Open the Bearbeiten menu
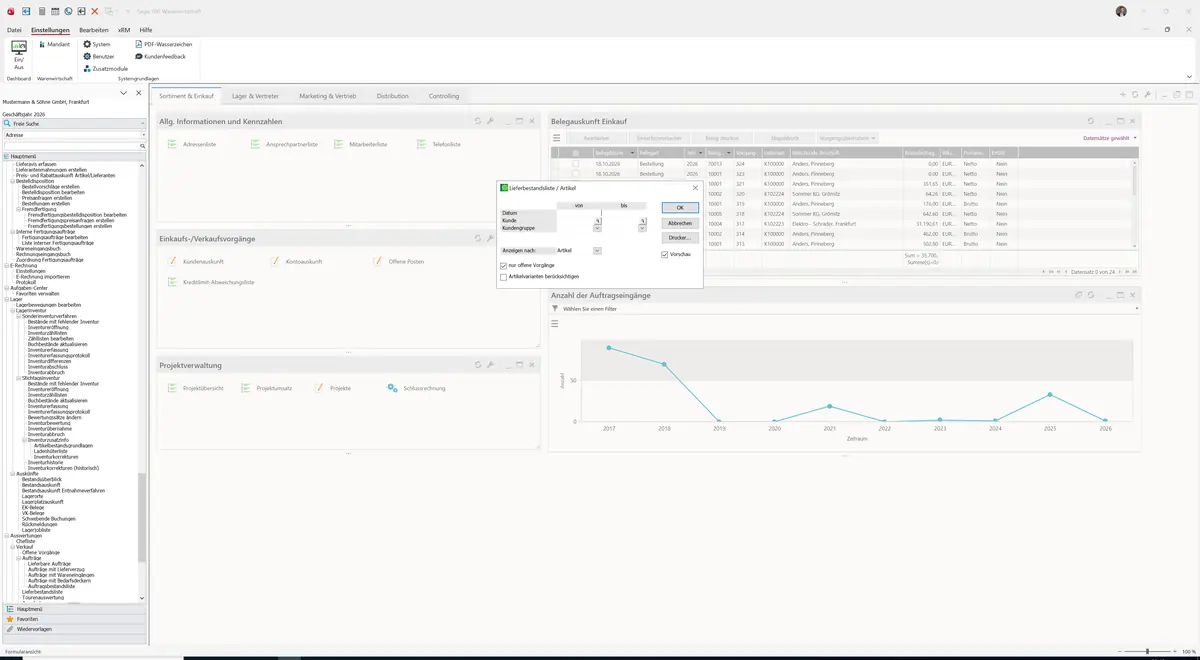Screen dimensions: 1200x660 click(x=94, y=30)
